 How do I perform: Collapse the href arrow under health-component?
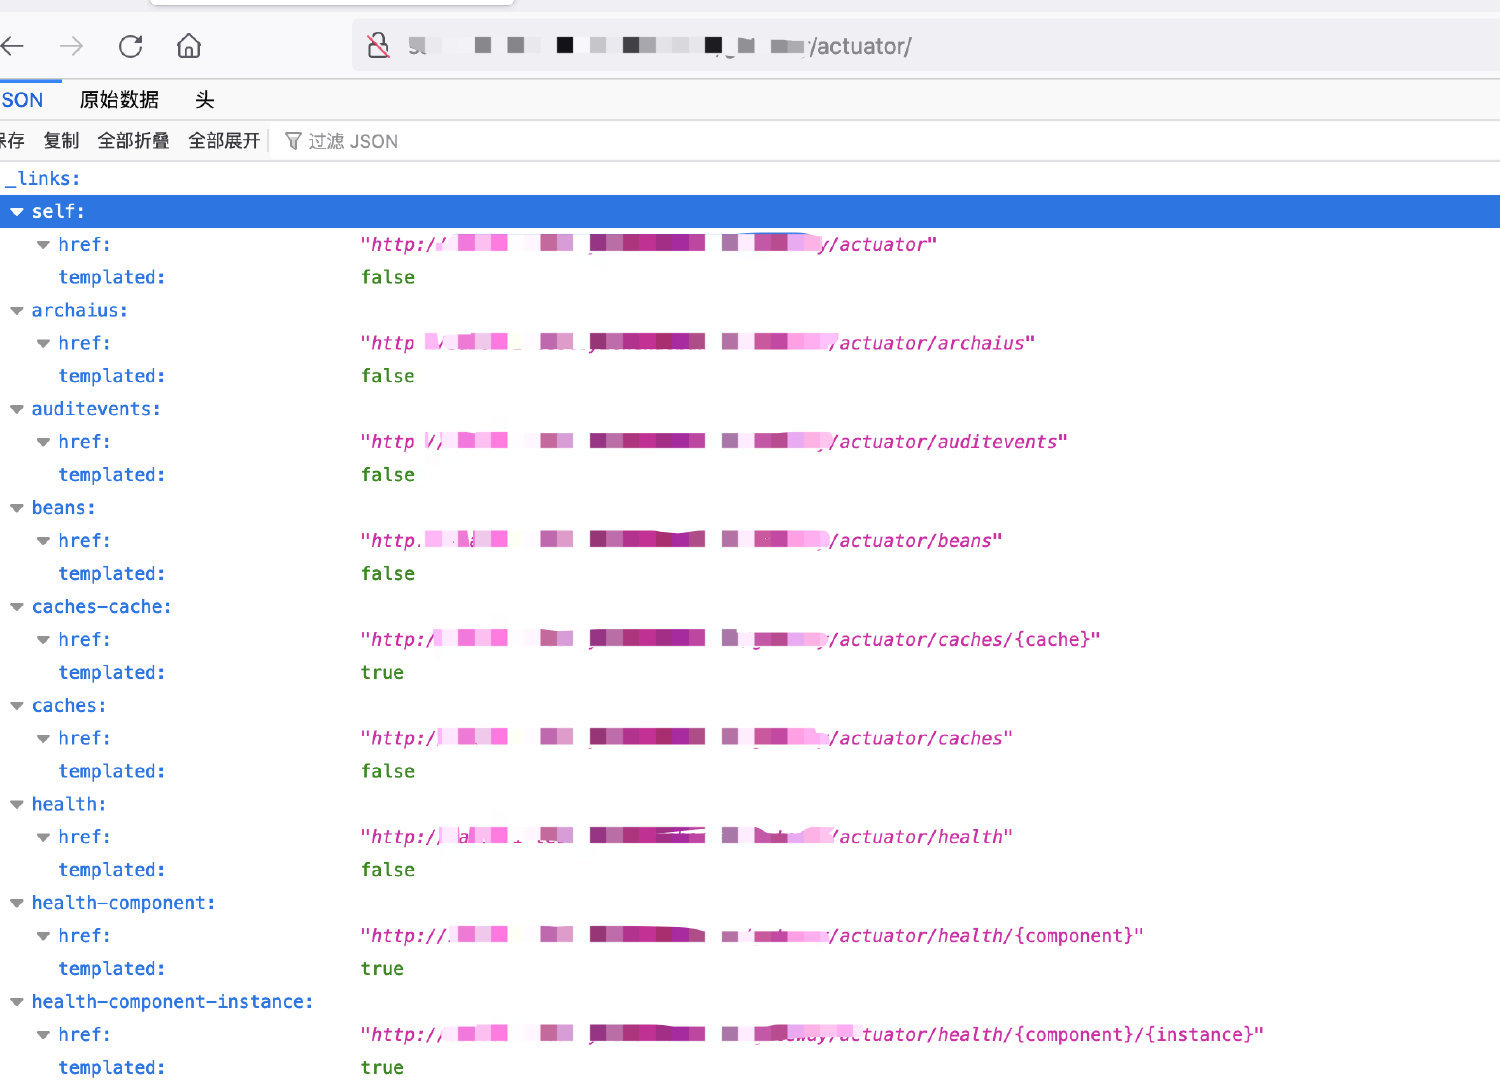[x=43, y=936]
